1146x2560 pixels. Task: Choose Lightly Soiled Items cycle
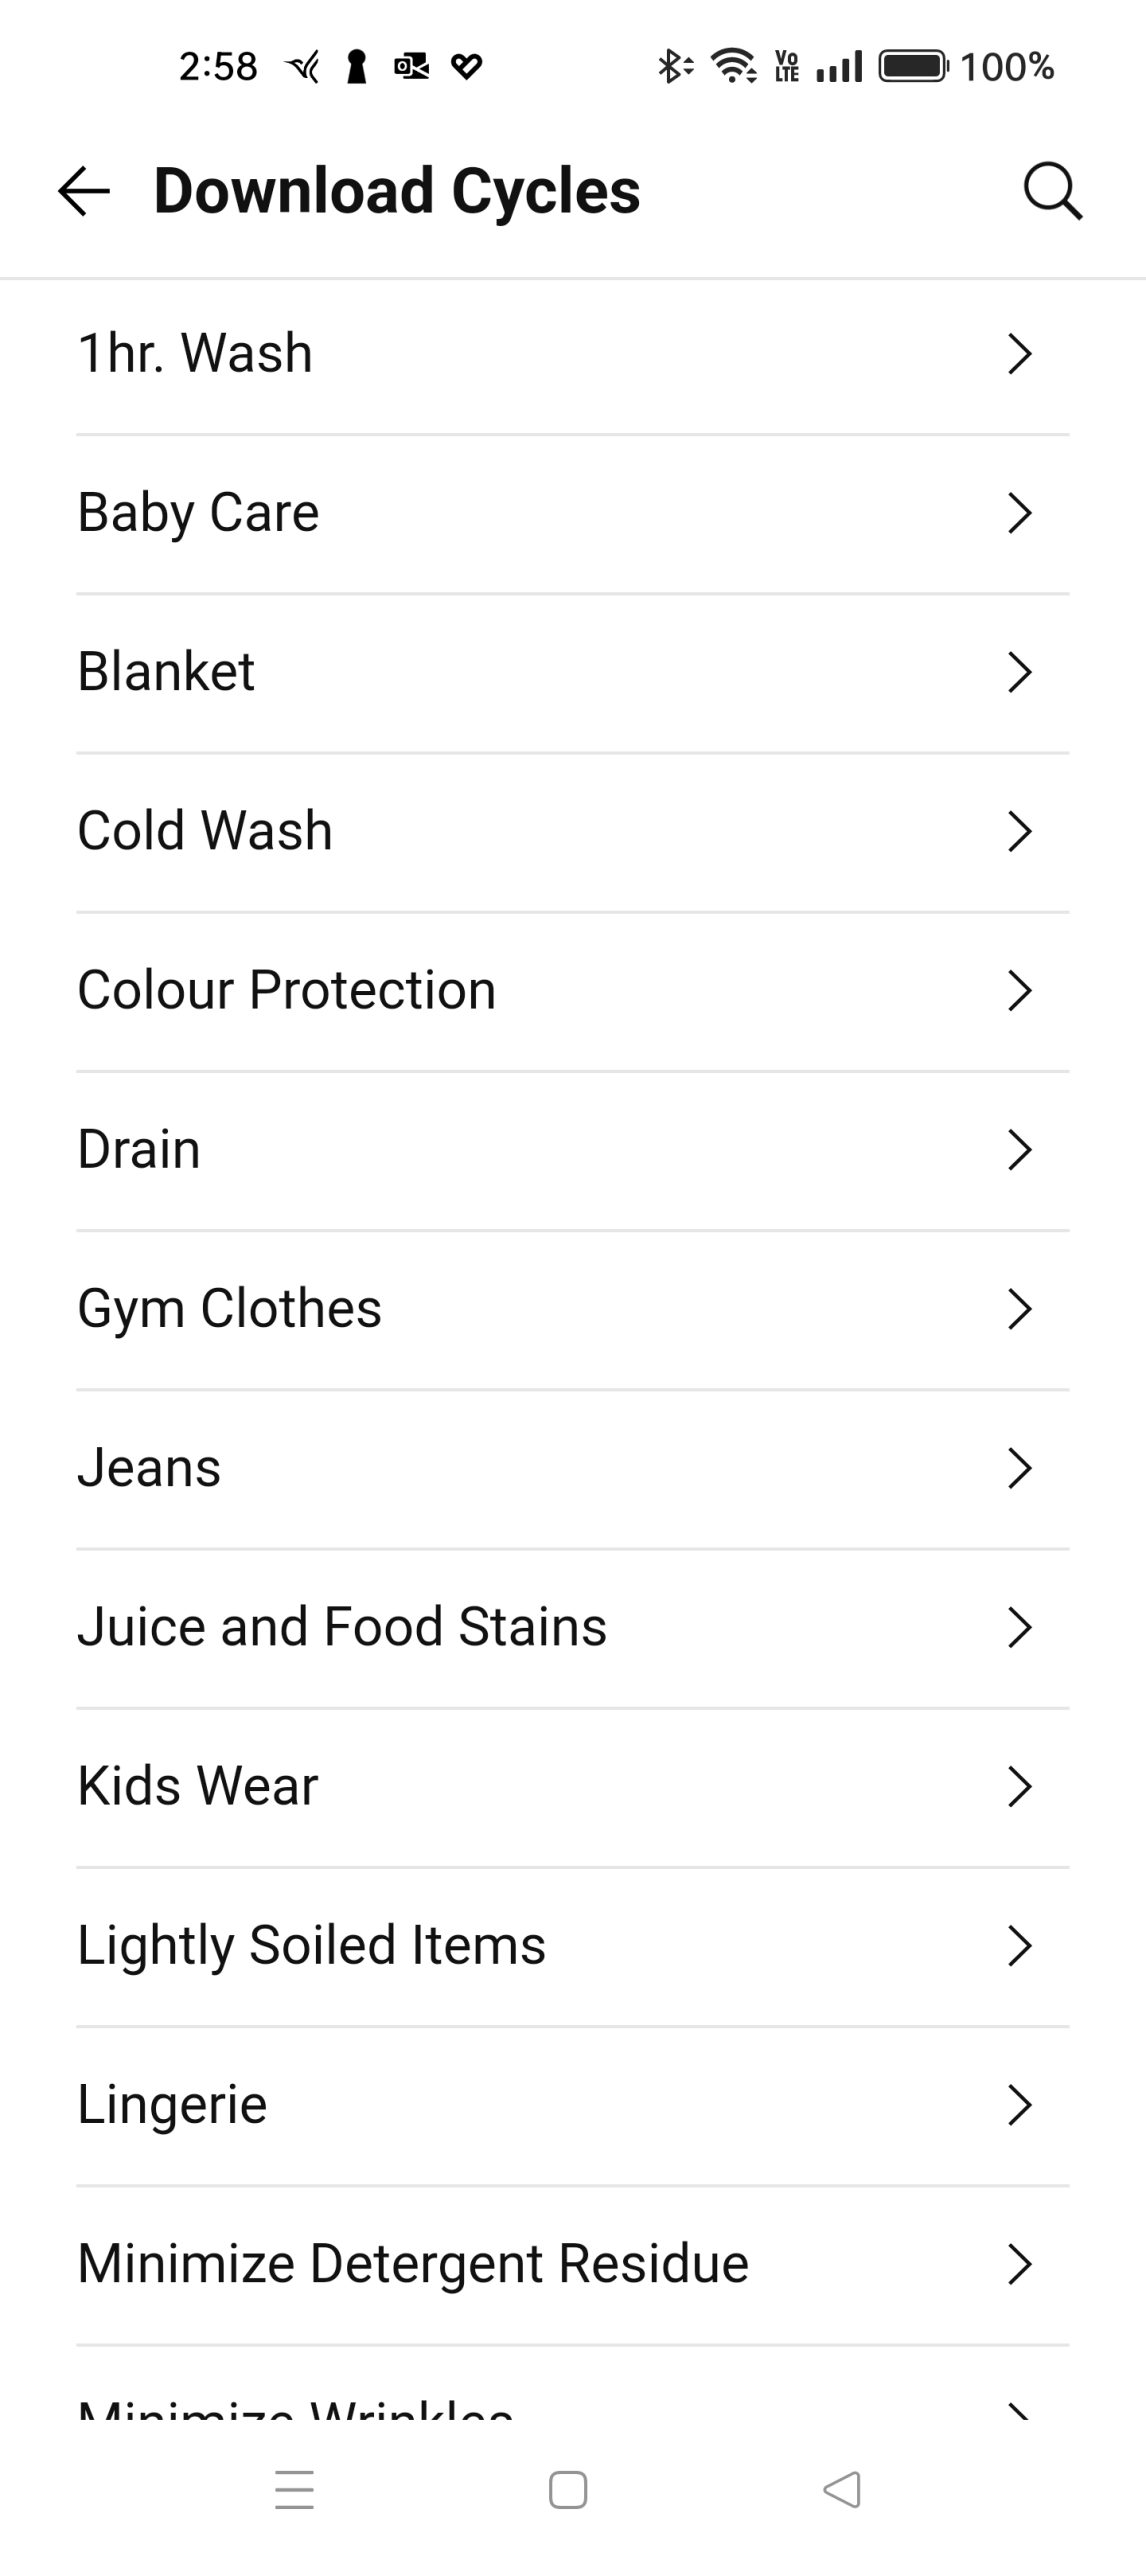(x=311, y=1946)
